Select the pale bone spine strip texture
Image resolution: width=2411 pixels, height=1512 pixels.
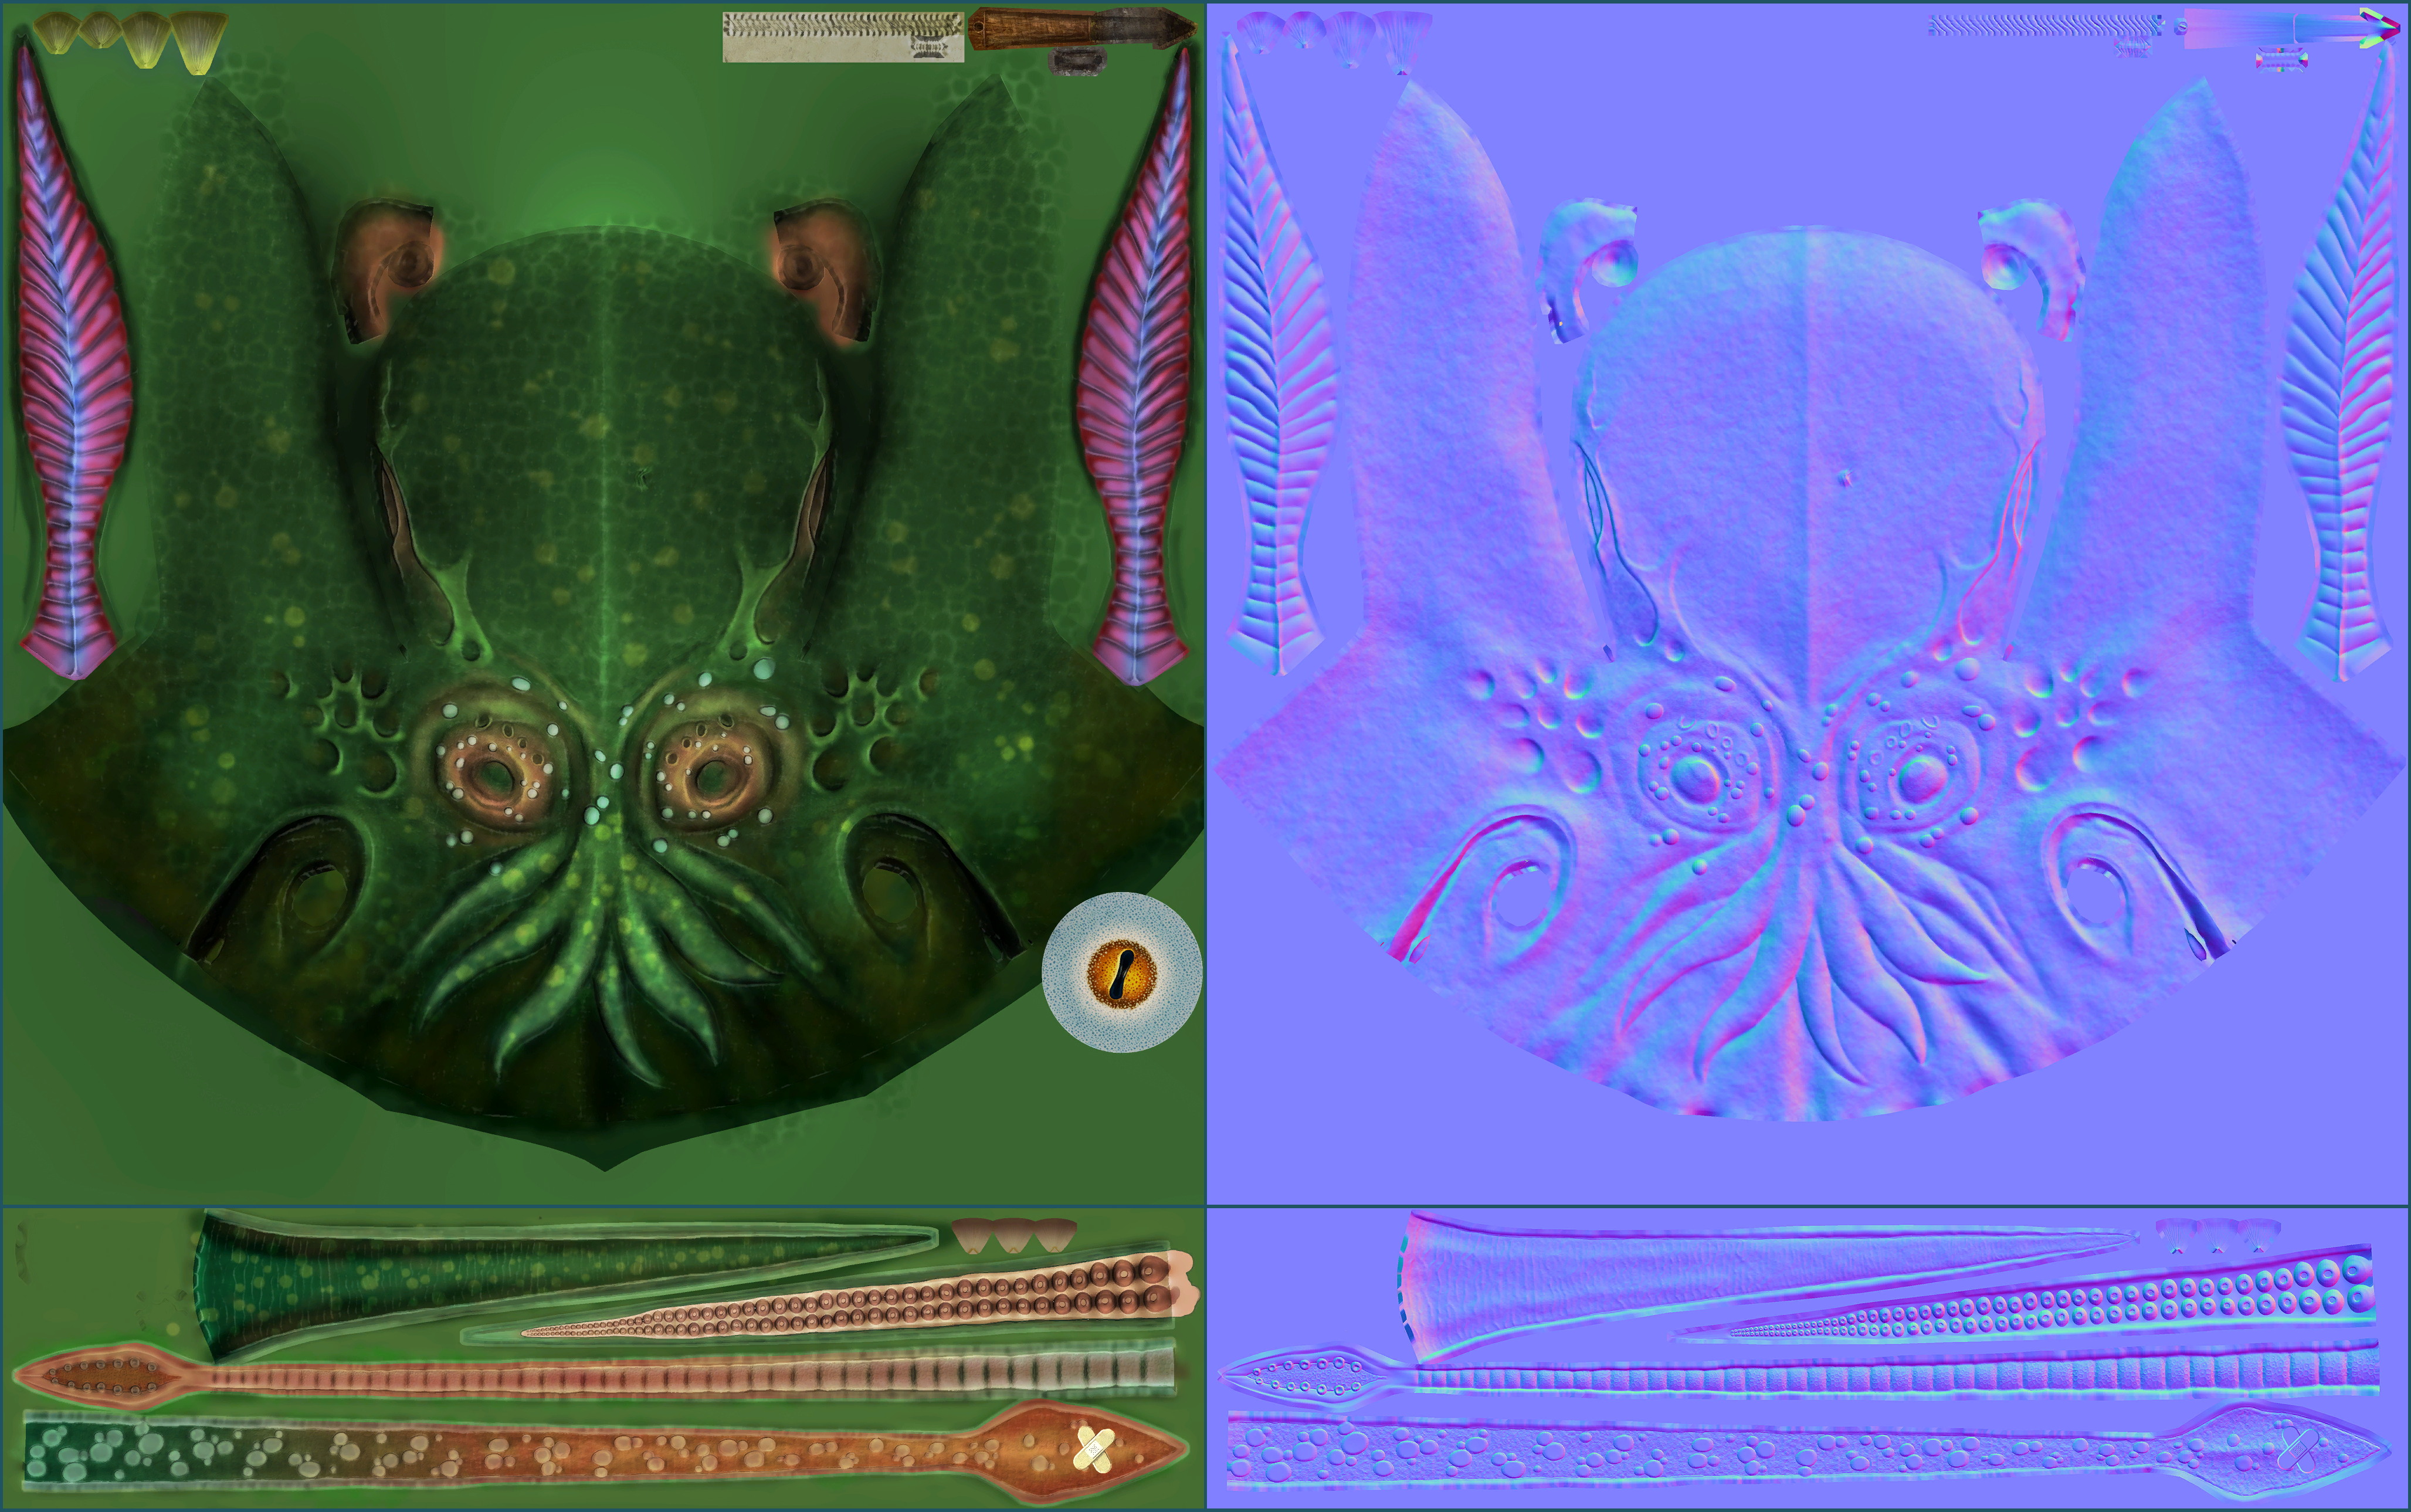click(843, 37)
